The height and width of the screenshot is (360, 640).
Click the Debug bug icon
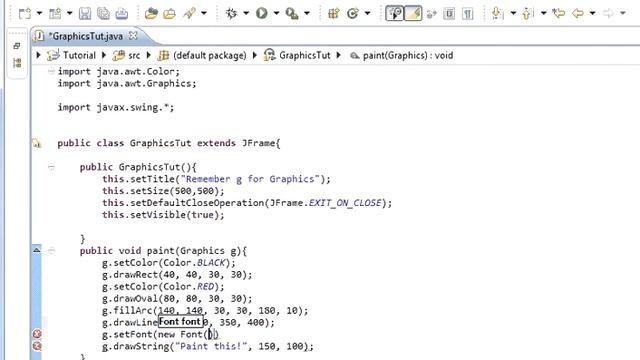click(x=231, y=13)
